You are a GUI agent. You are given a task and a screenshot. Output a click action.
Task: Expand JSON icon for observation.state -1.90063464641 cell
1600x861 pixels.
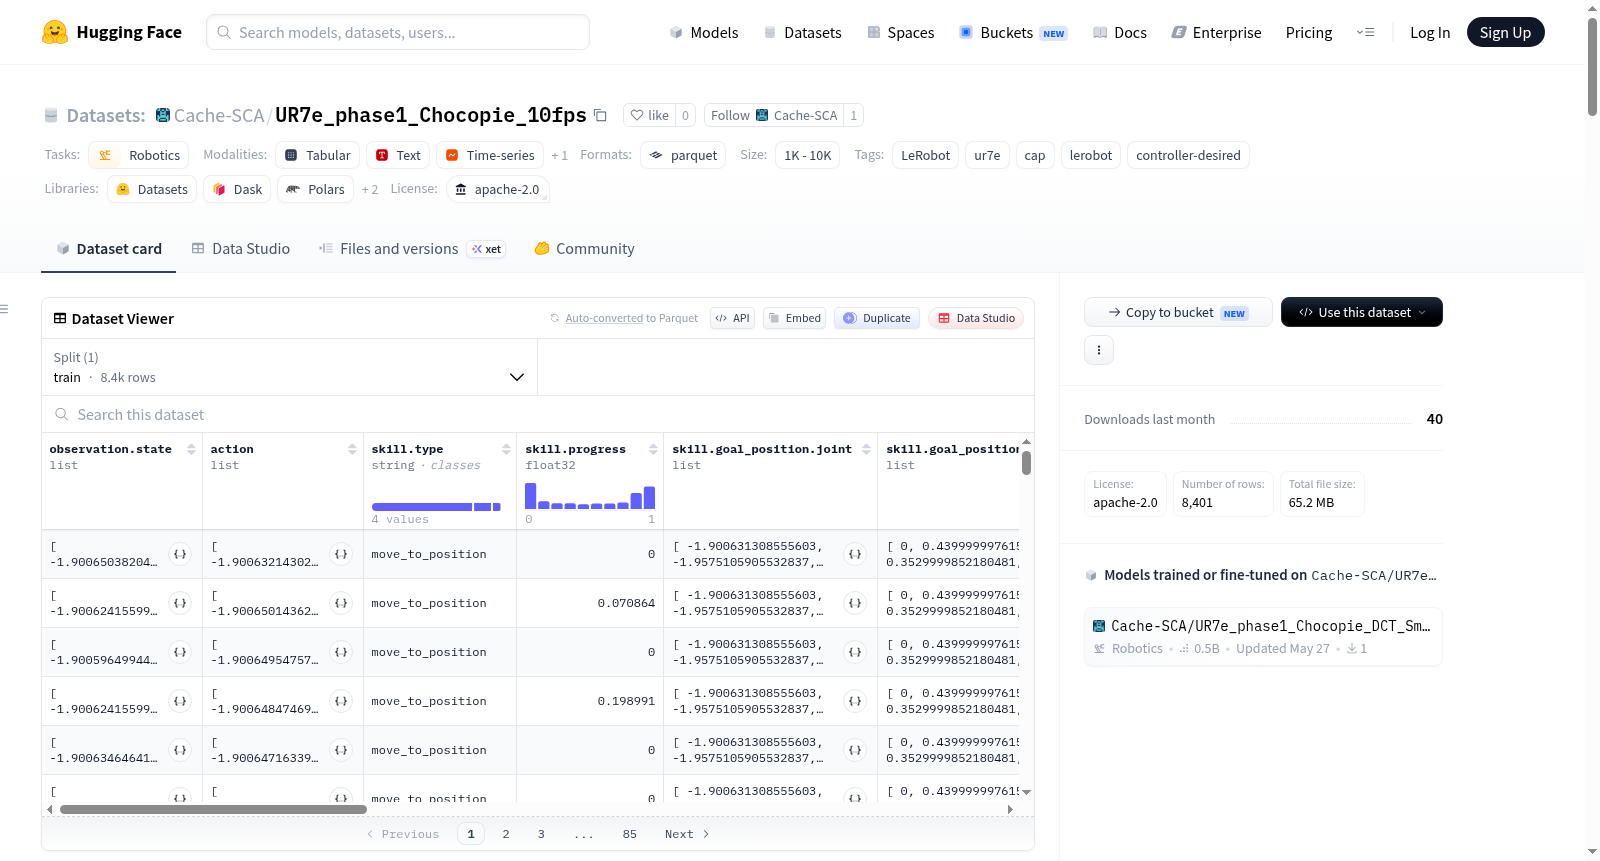point(180,750)
